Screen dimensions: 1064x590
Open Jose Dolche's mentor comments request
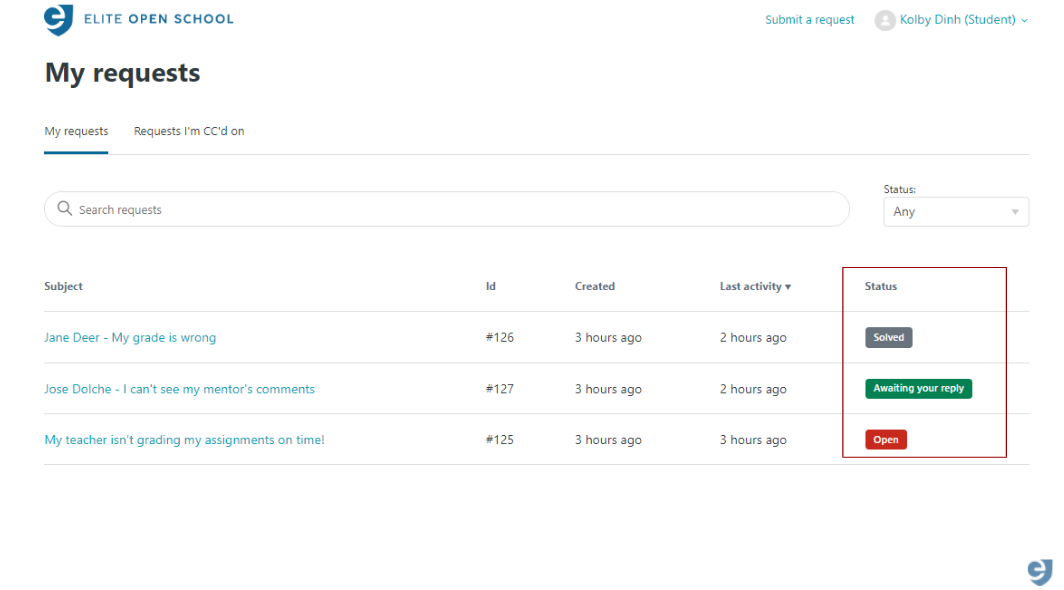[180, 389]
